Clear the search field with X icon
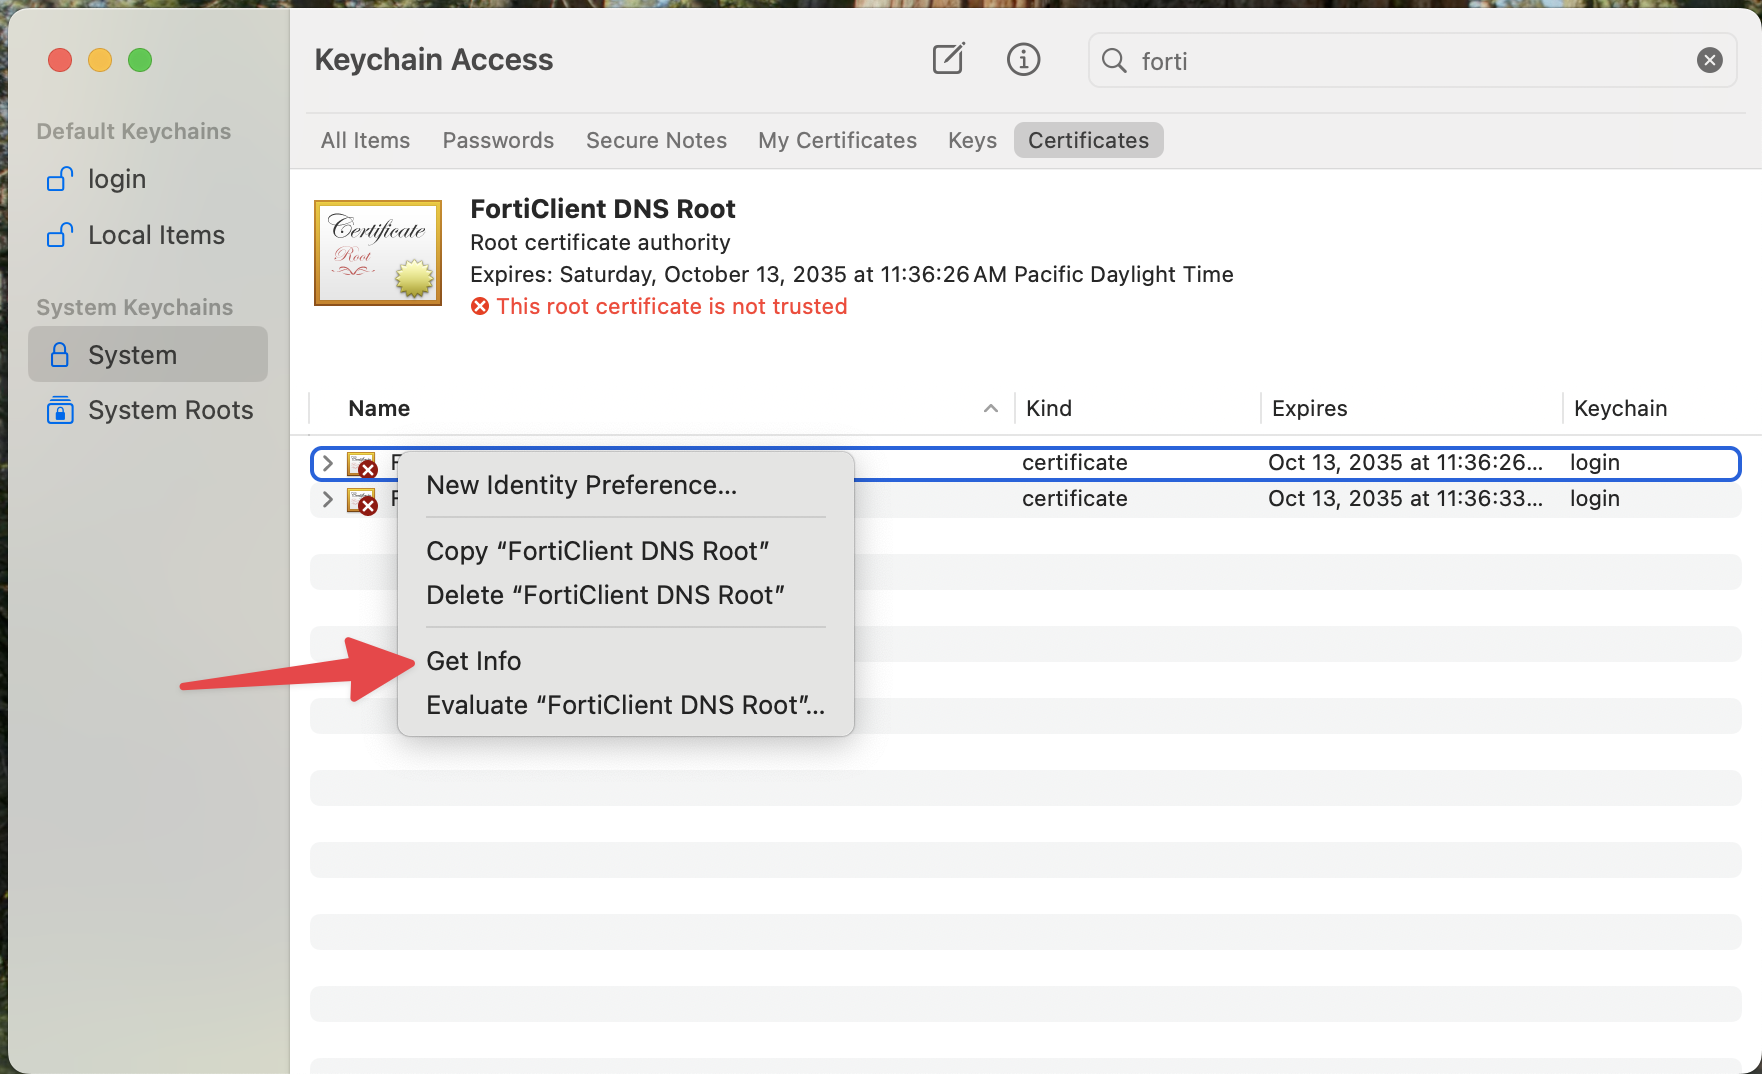This screenshot has width=1762, height=1074. [x=1709, y=61]
